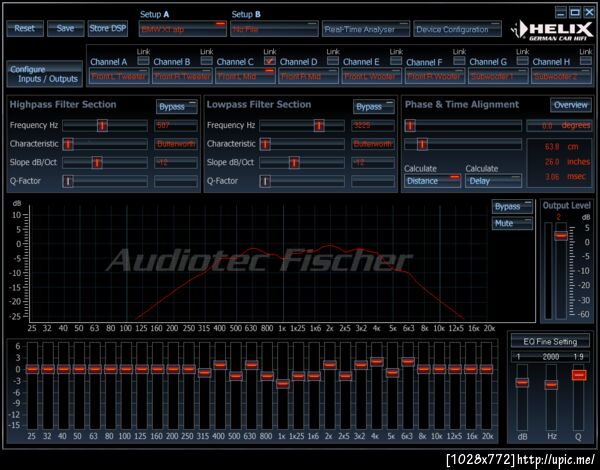The width and height of the screenshot is (600, 470).
Task: Select Channel D Front R Mid
Action: point(308,76)
